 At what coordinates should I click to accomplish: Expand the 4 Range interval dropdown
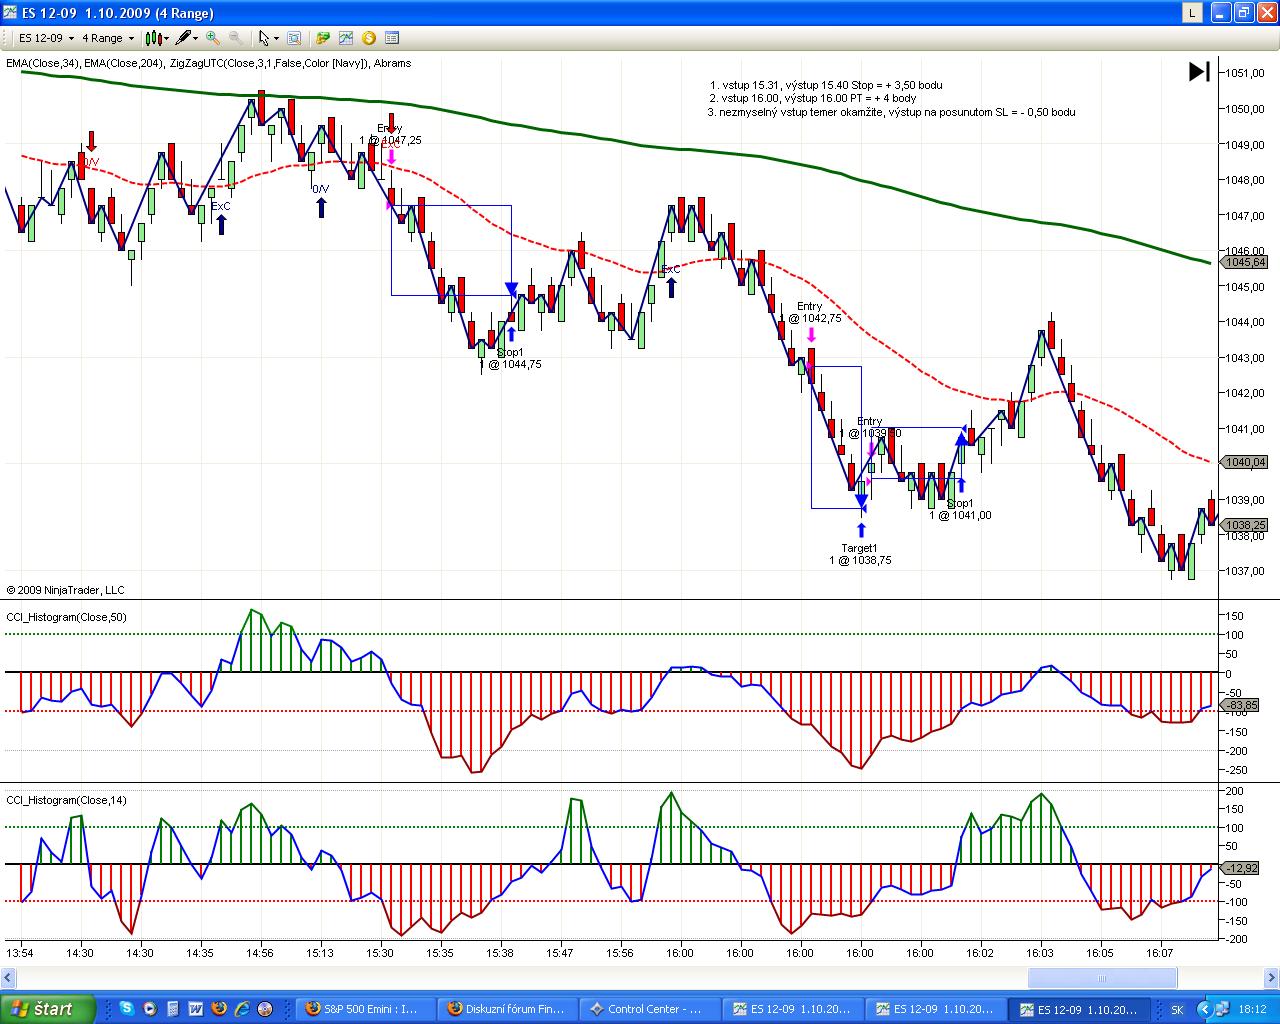point(108,38)
